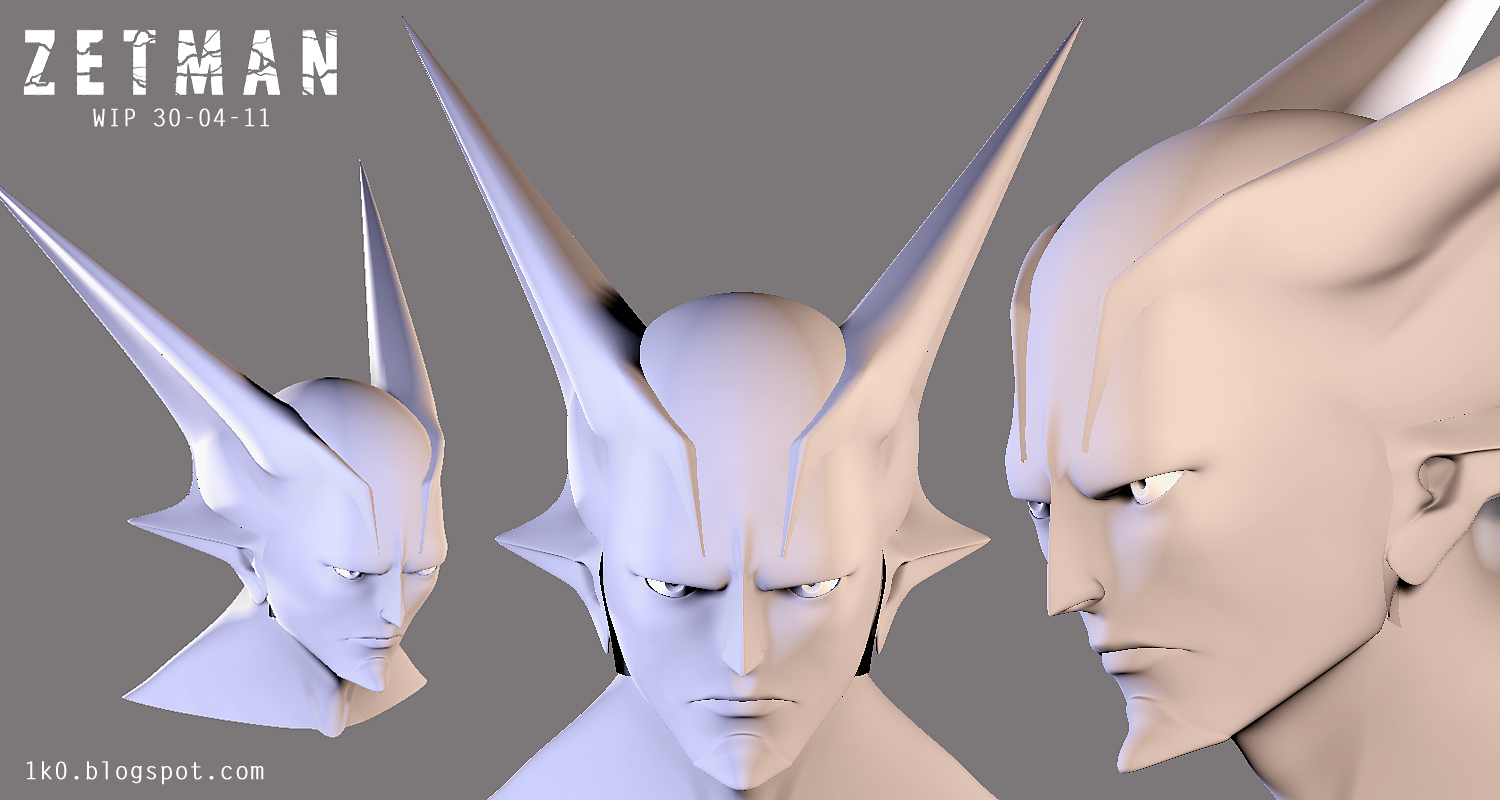Click the ZETMAN title text
The image size is (1500, 800).
181,63
